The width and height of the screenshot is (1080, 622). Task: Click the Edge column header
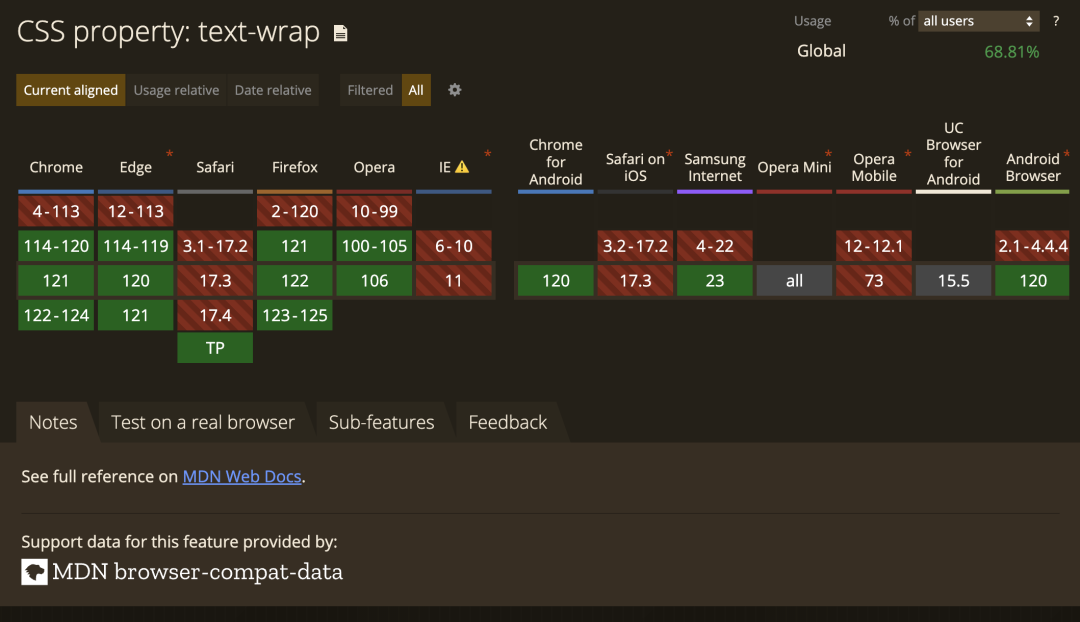(136, 167)
